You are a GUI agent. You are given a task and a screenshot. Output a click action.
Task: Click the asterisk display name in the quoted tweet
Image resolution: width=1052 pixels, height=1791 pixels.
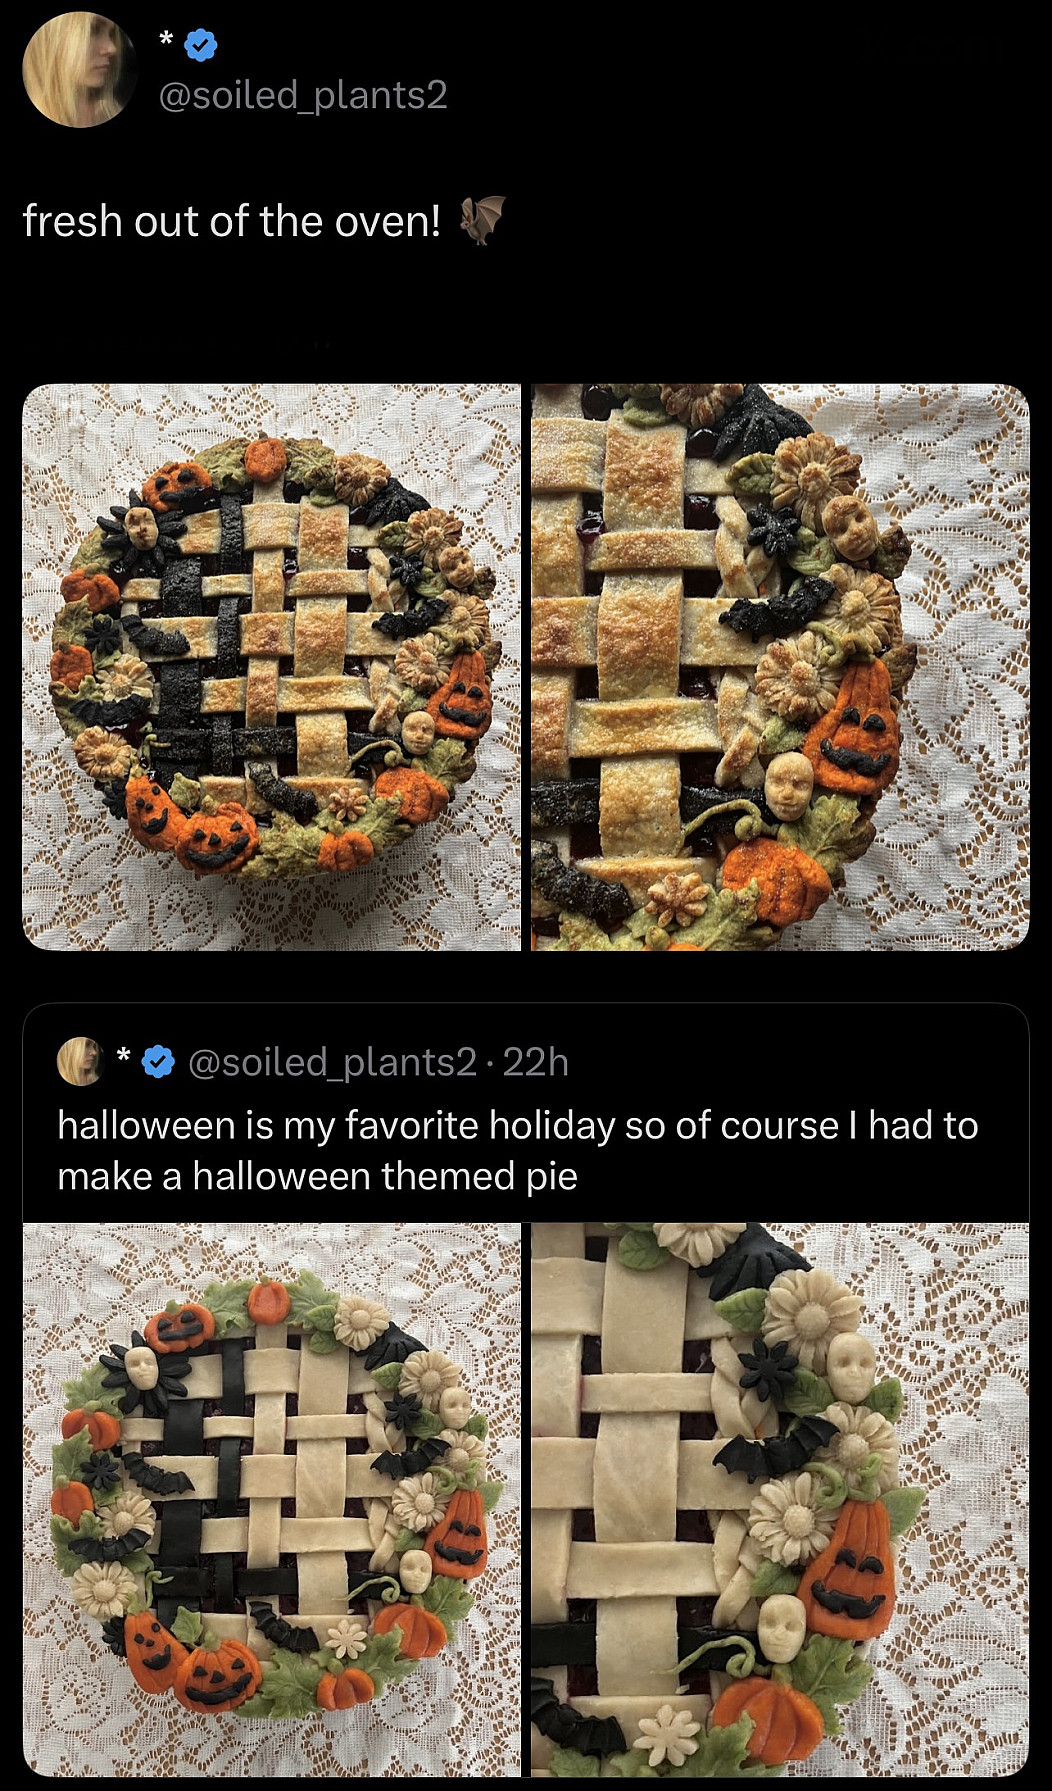(124, 1056)
